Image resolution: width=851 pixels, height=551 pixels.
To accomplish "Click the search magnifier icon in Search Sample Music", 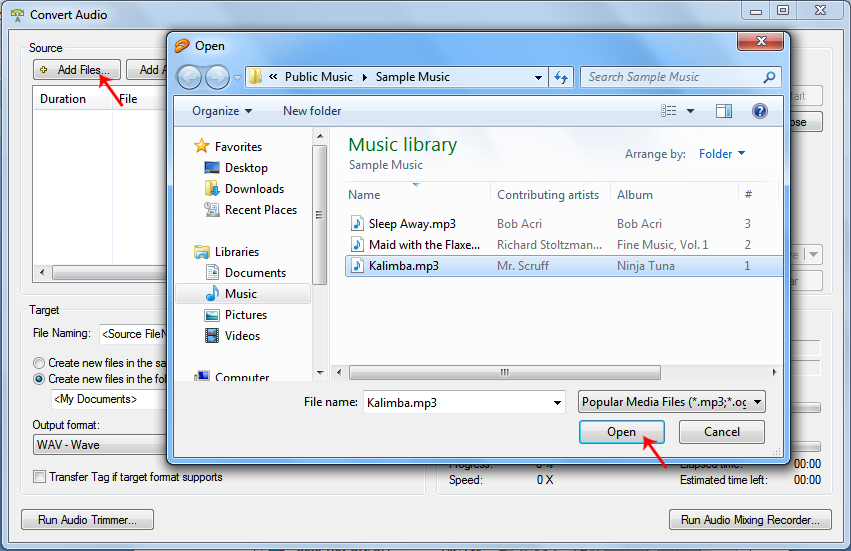I will 769,77.
